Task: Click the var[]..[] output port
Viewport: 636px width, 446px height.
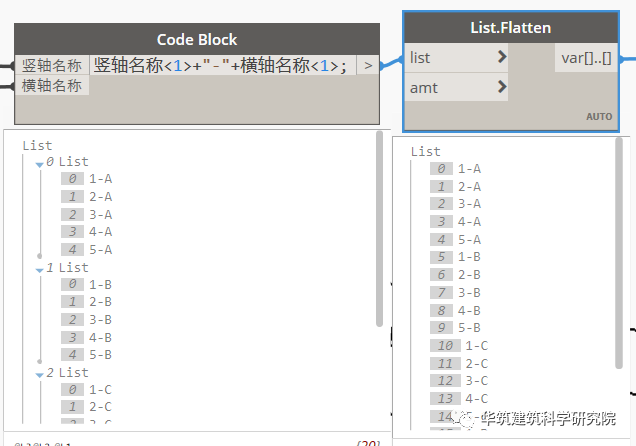Action: click(586, 58)
